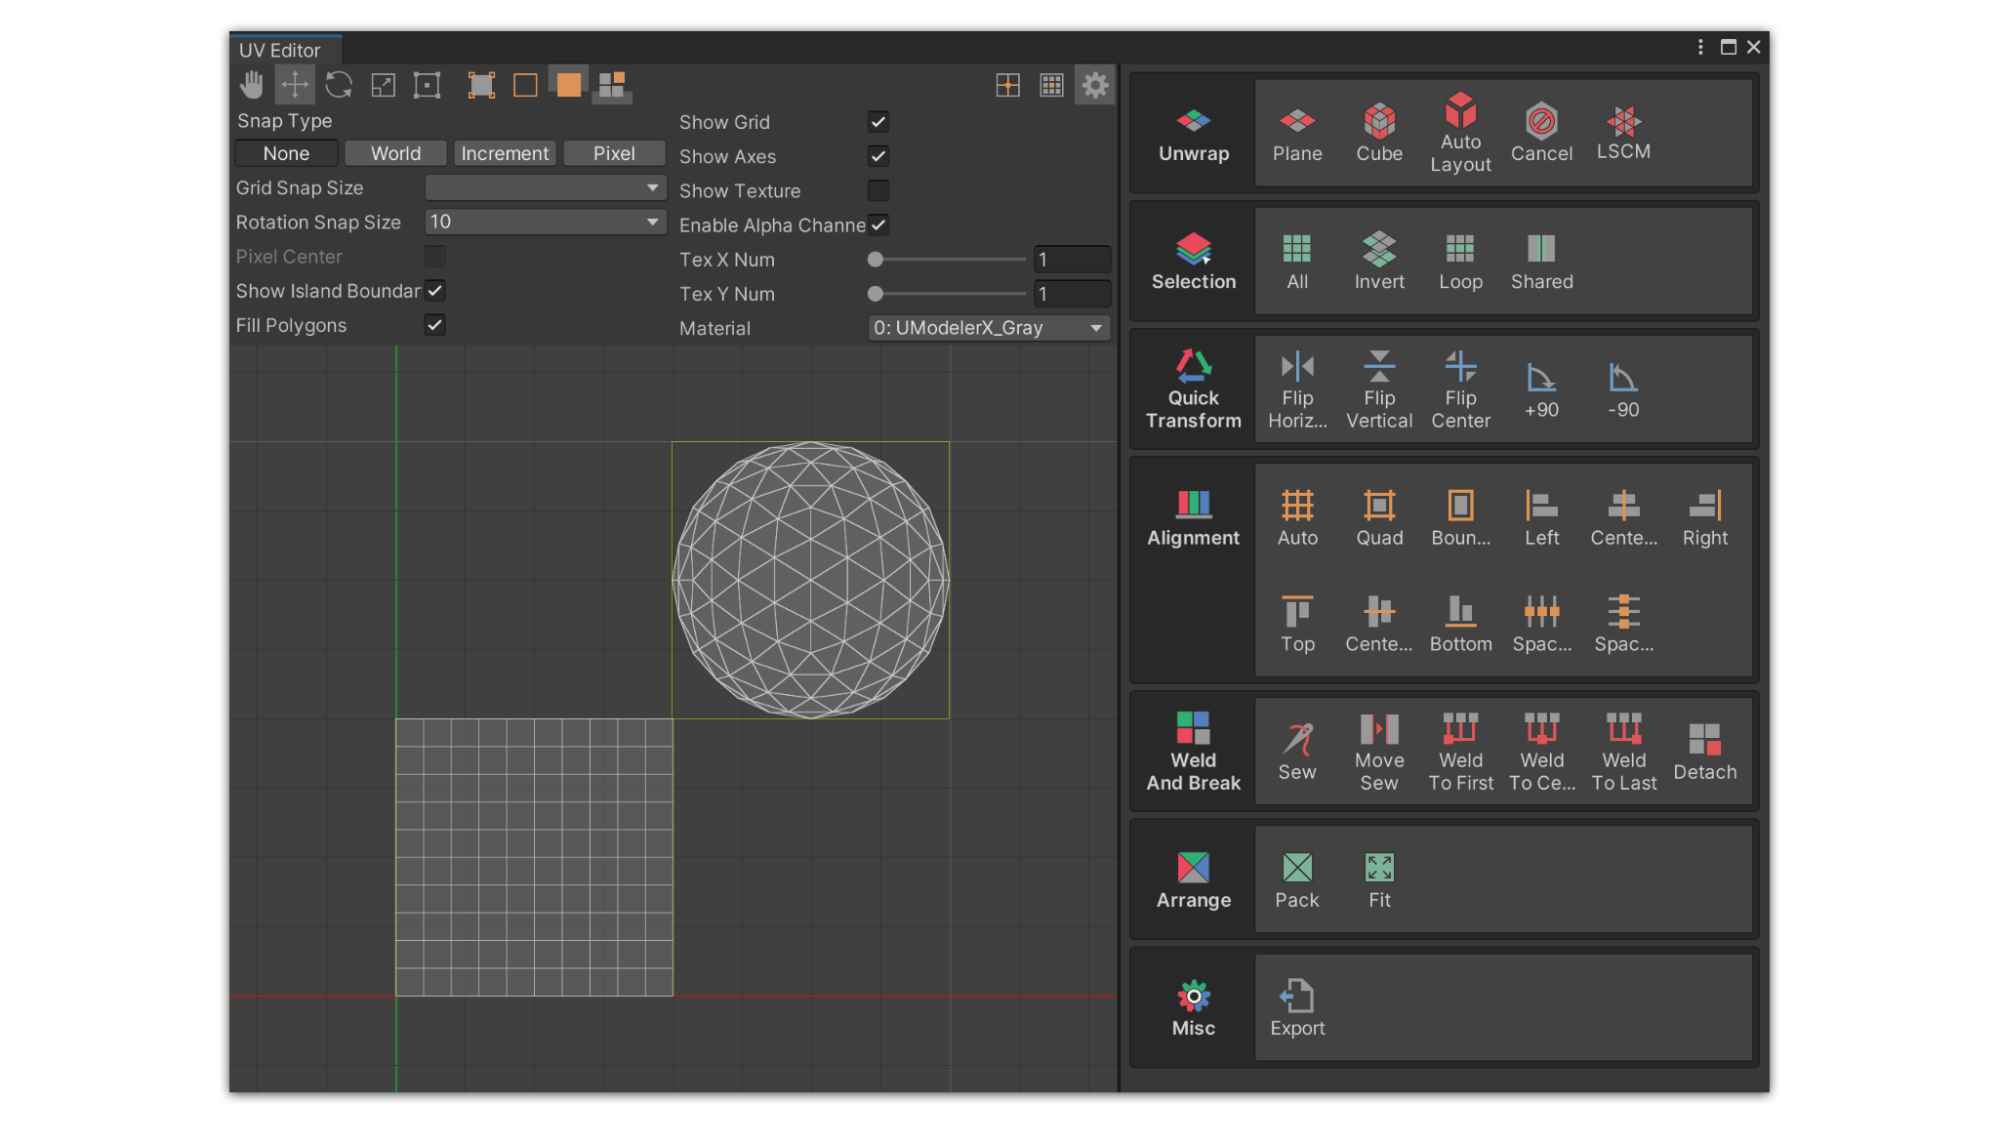Image resolution: width=1999 pixels, height=1125 pixels.
Task: Toggle the Show Grid checkbox
Action: (x=878, y=122)
